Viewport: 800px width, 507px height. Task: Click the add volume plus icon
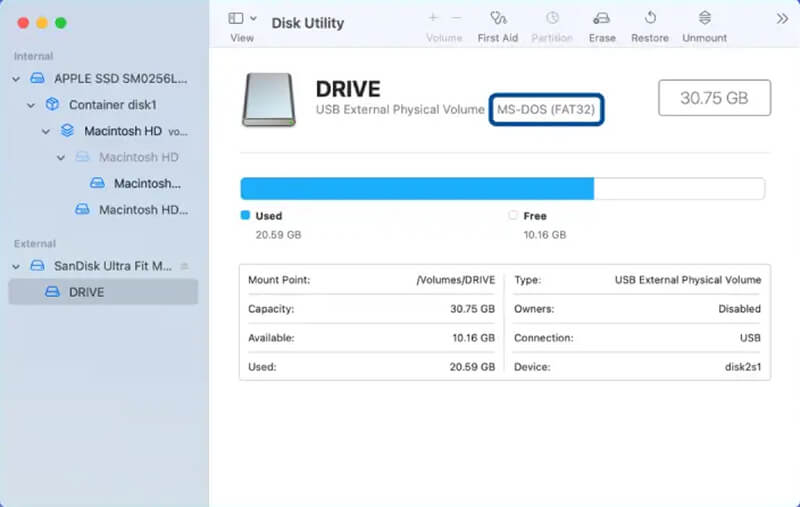click(433, 18)
